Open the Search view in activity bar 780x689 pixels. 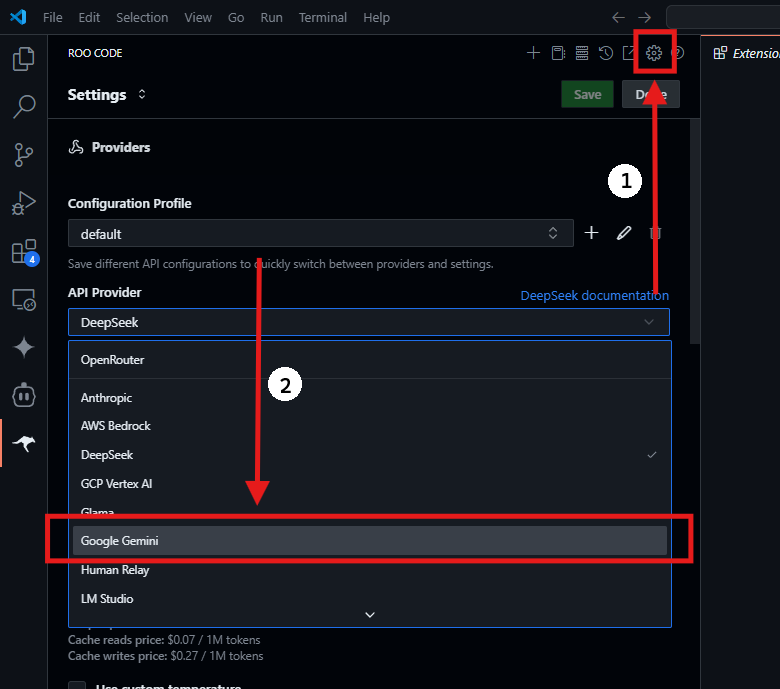[x=23, y=106]
